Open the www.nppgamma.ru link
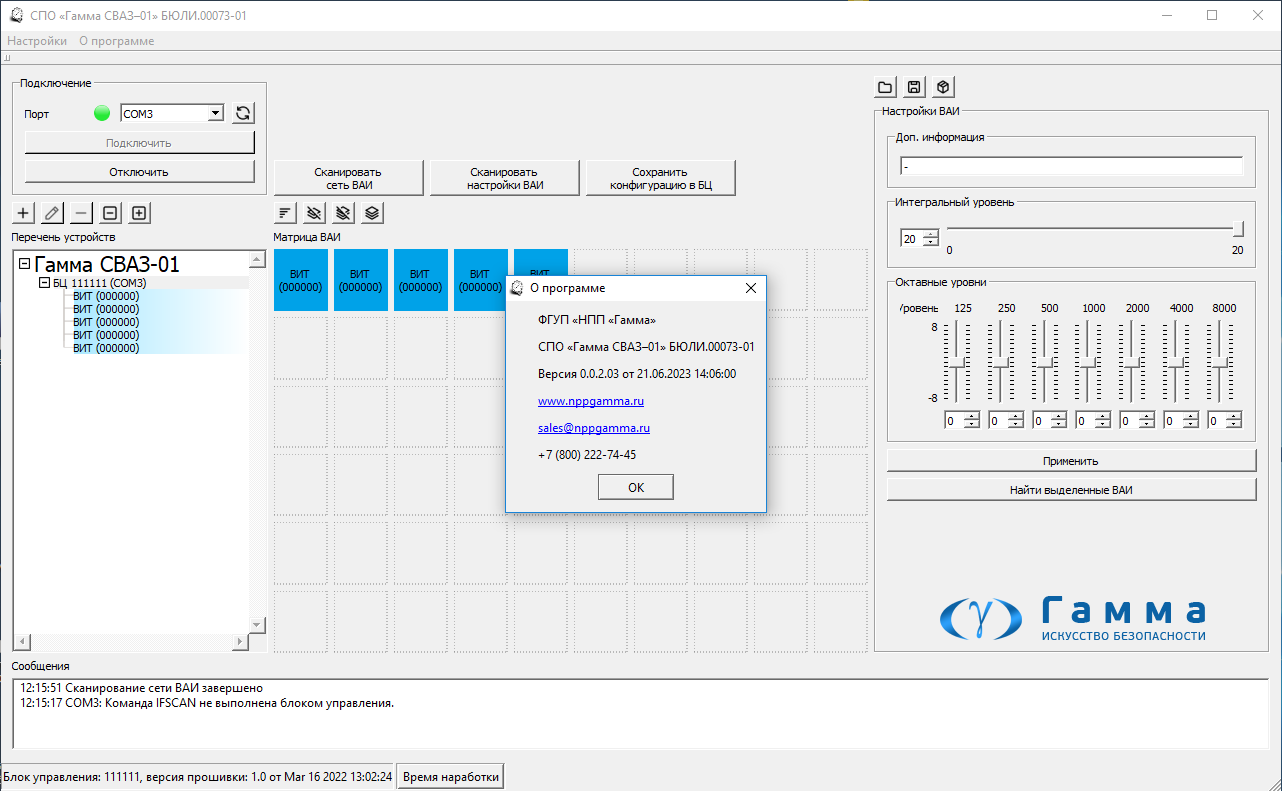The width and height of the screenshot is (1283, 791). click(x=590, y=401)
